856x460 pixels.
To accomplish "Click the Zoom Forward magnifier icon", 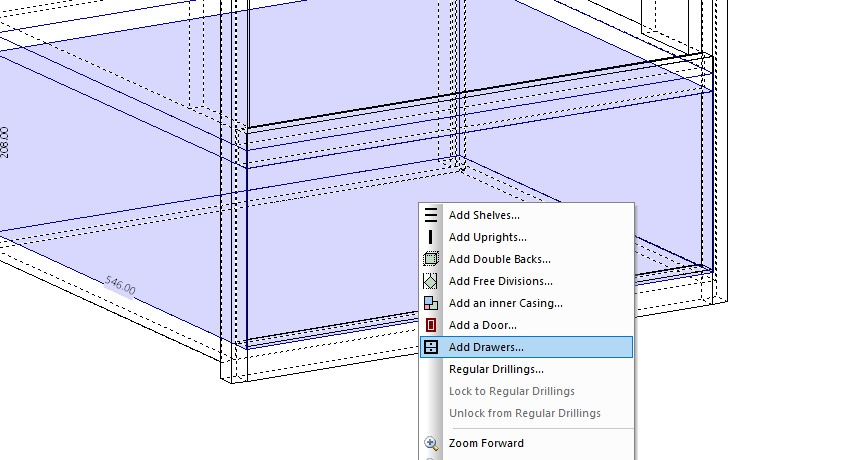I will point(431,443).
